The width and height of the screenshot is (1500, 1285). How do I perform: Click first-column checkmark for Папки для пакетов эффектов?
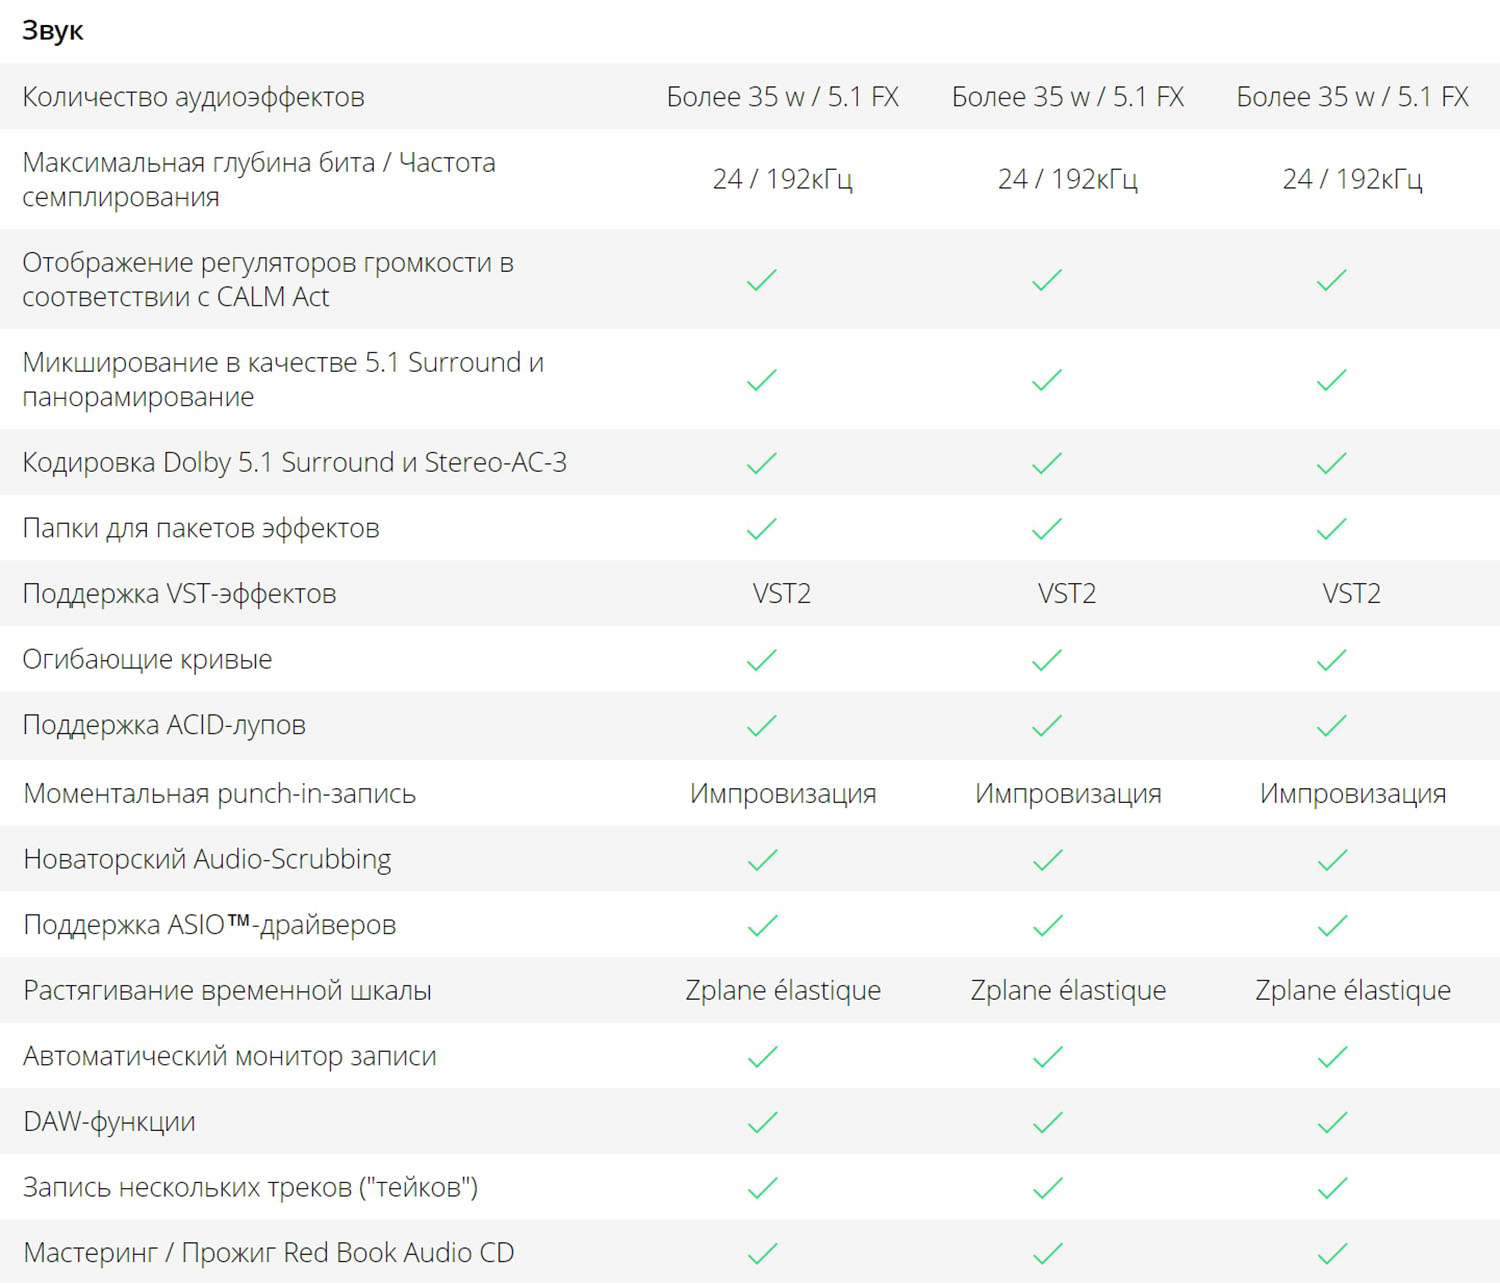[x=762, y=529]
